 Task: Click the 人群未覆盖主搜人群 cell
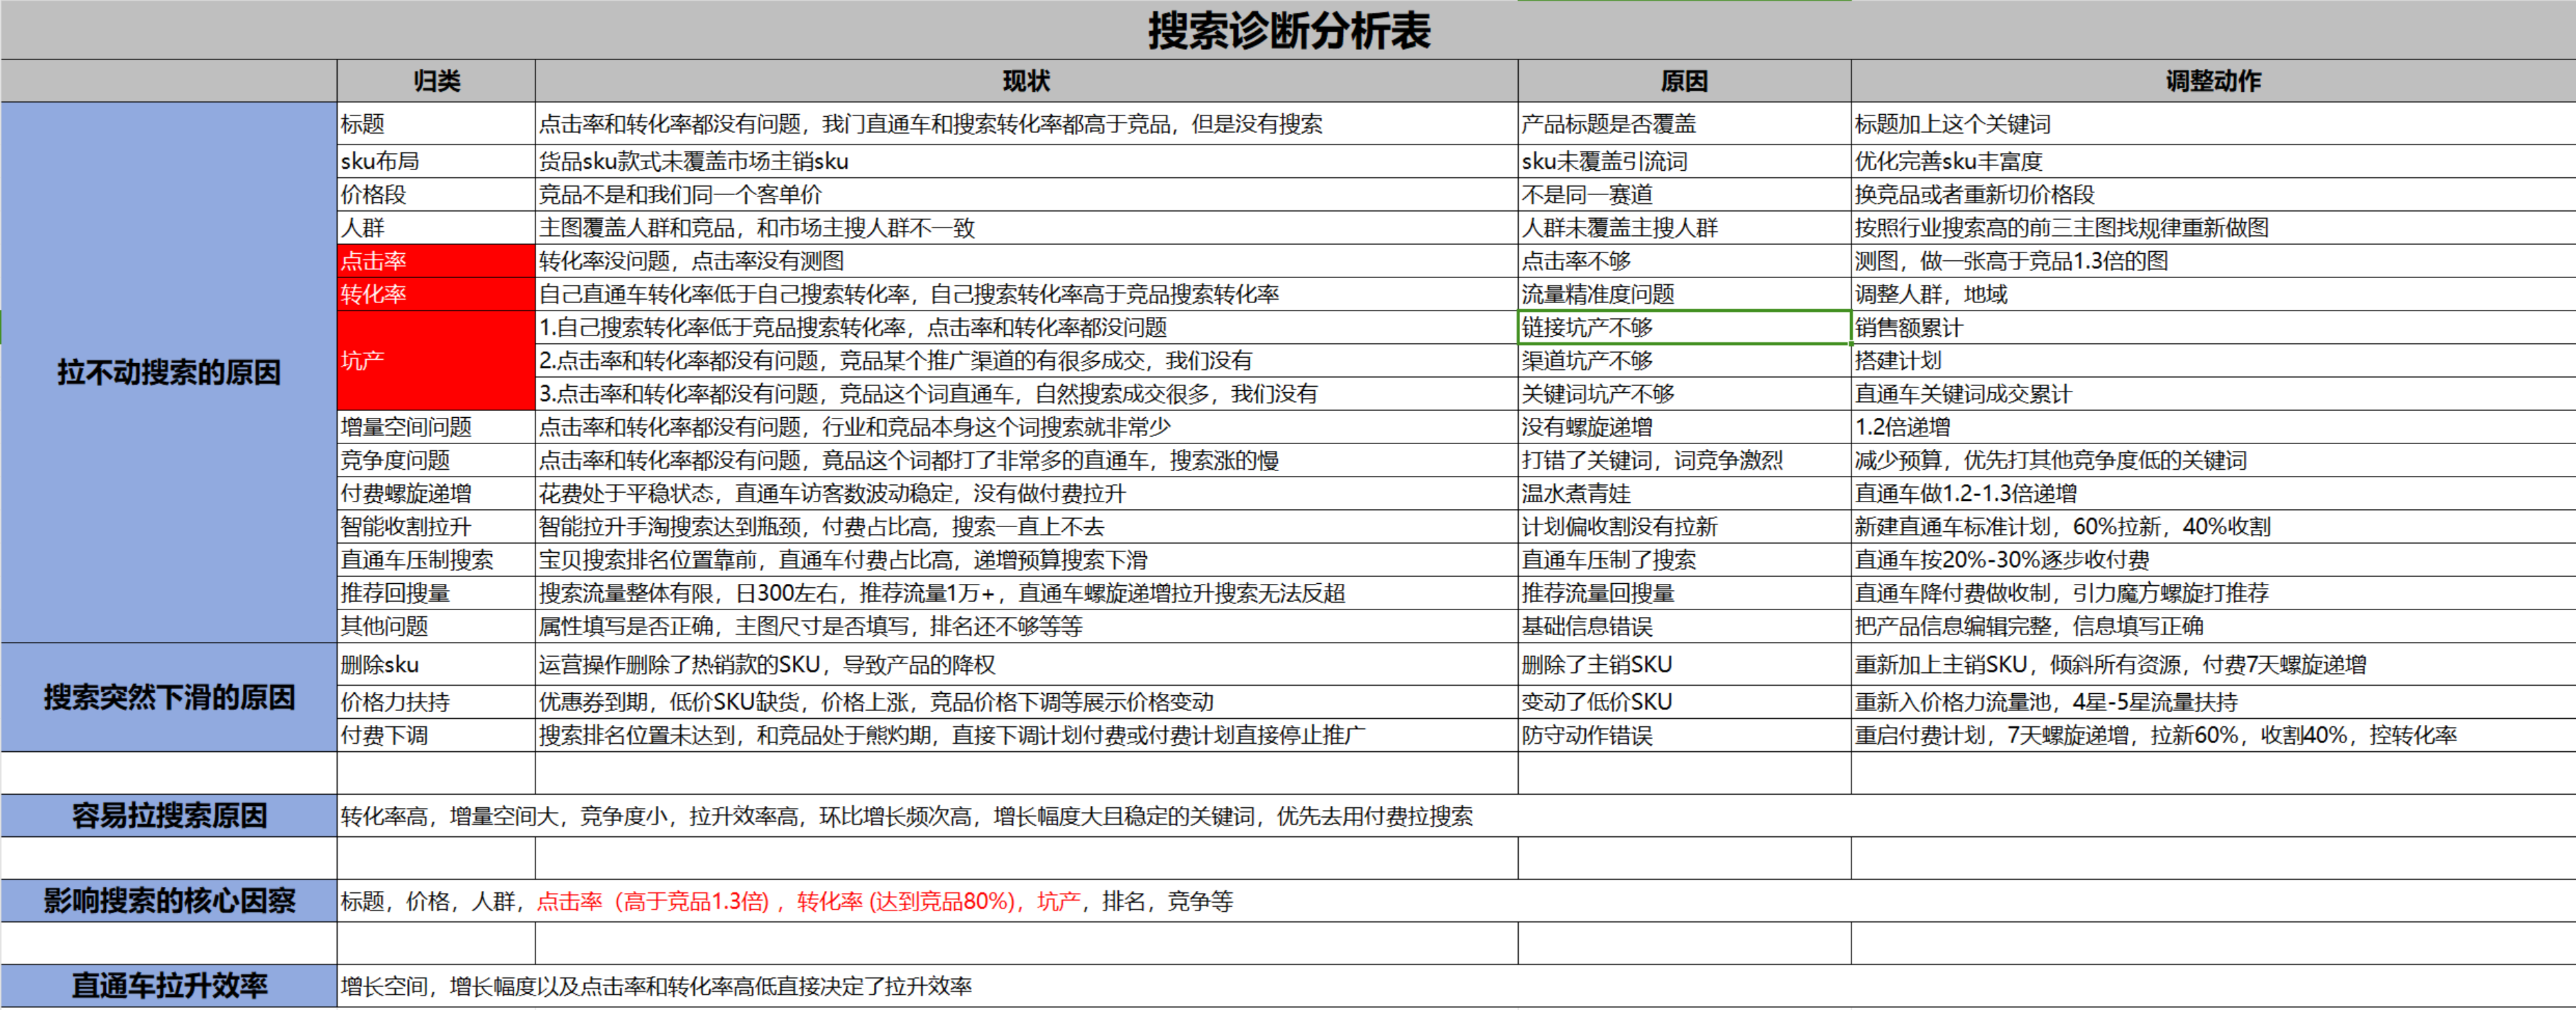point(1684,227)
